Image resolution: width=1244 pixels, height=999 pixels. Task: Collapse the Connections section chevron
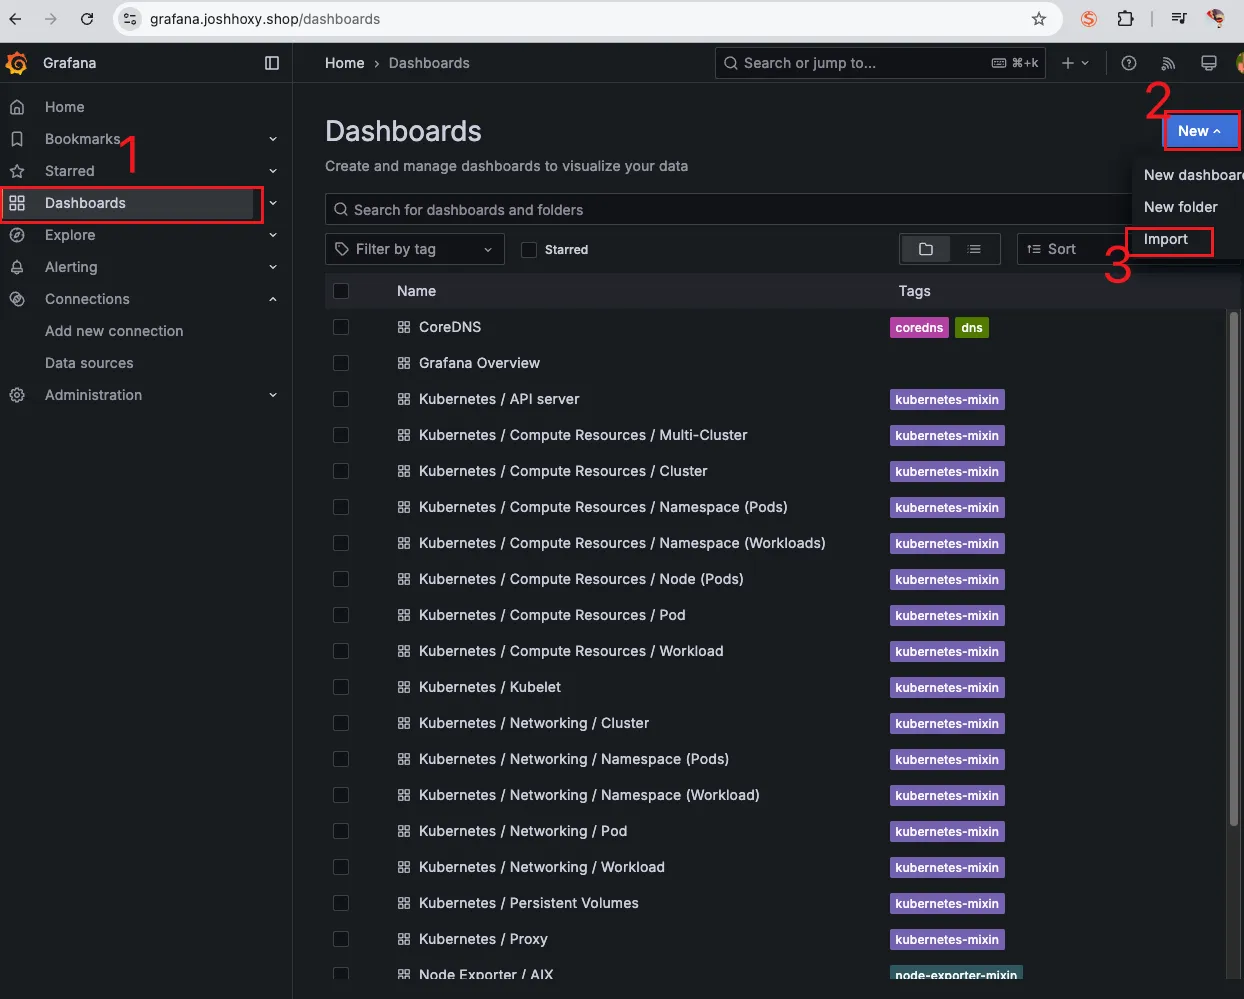[x=273, y=299]
